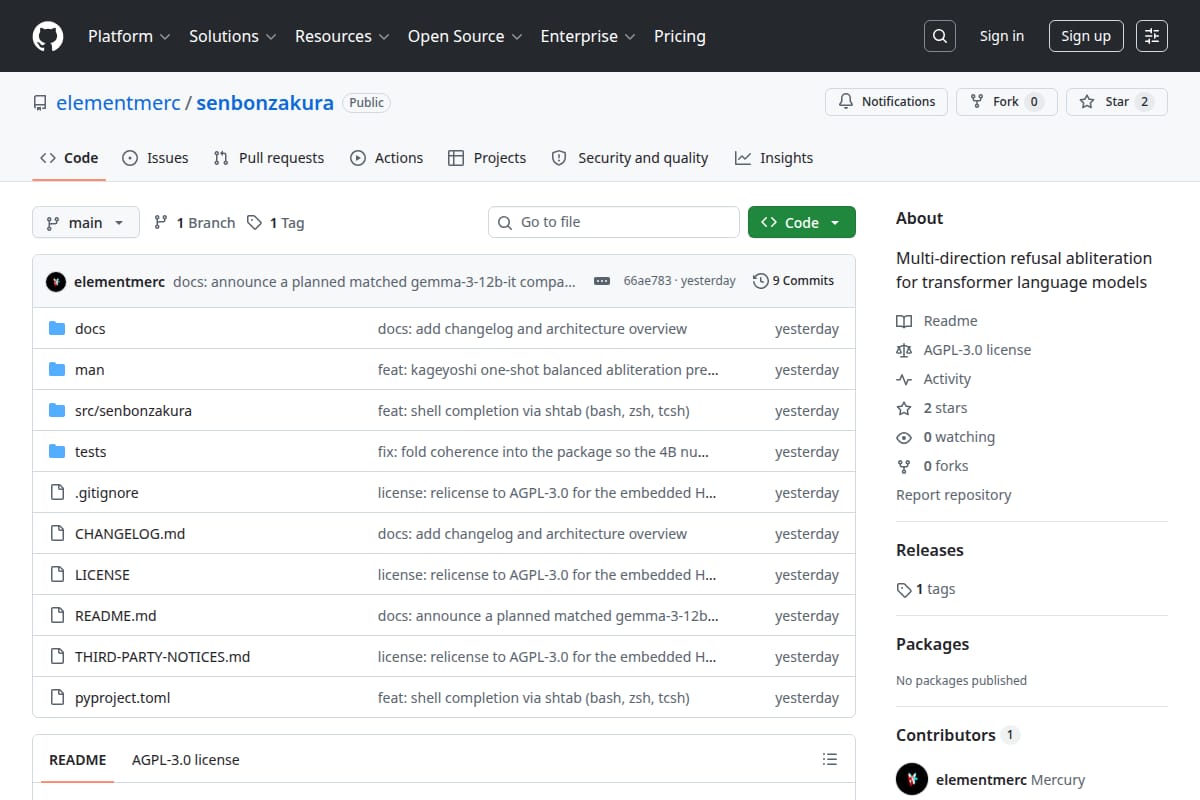Switch to the Insights tab
Image resolution: width=1200 pixels, height=800 pixels.
774,158
